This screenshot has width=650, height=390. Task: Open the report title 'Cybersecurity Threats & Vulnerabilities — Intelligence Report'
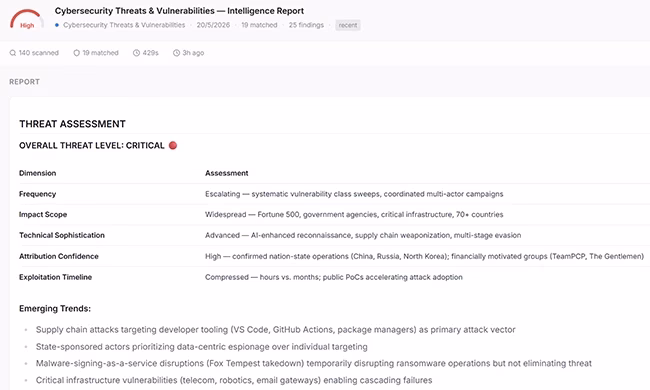179,11
